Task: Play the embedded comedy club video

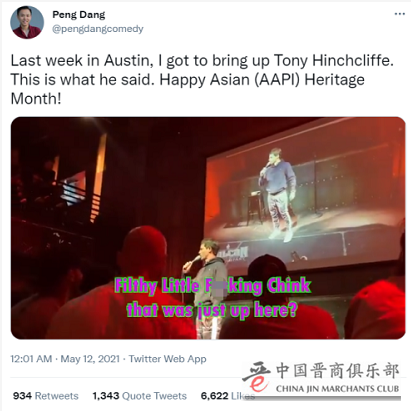Action: [x=208, y=228]
